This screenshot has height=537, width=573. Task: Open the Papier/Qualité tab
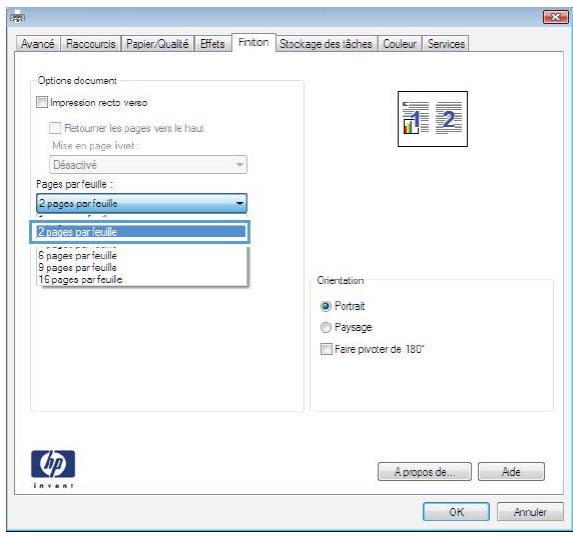(x=158, y=44)
